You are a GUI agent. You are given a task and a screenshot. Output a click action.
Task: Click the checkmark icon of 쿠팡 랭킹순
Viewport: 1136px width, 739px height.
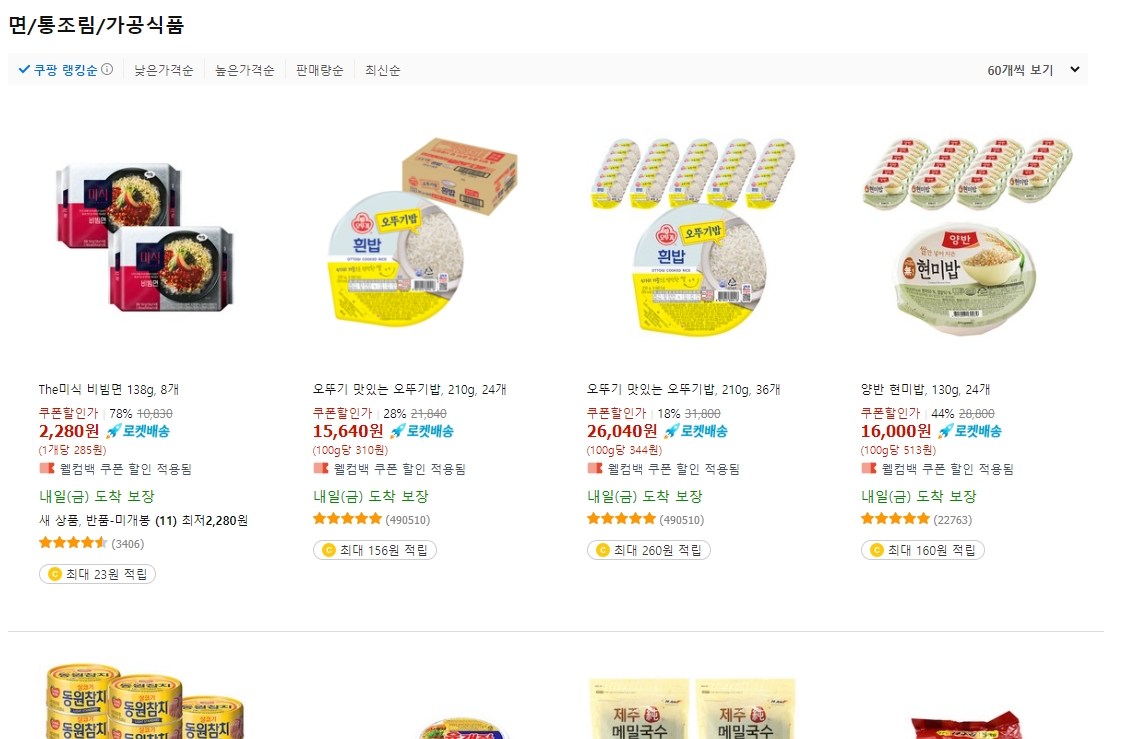point(24,70)
